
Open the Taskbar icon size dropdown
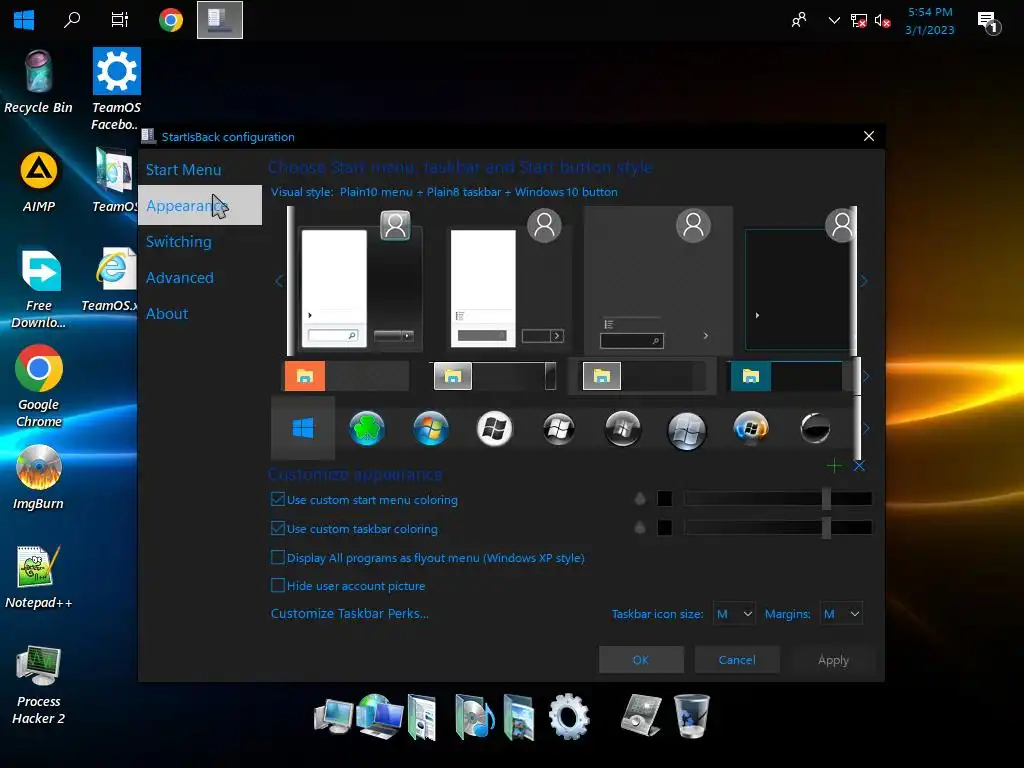click(x=734, y=614)
